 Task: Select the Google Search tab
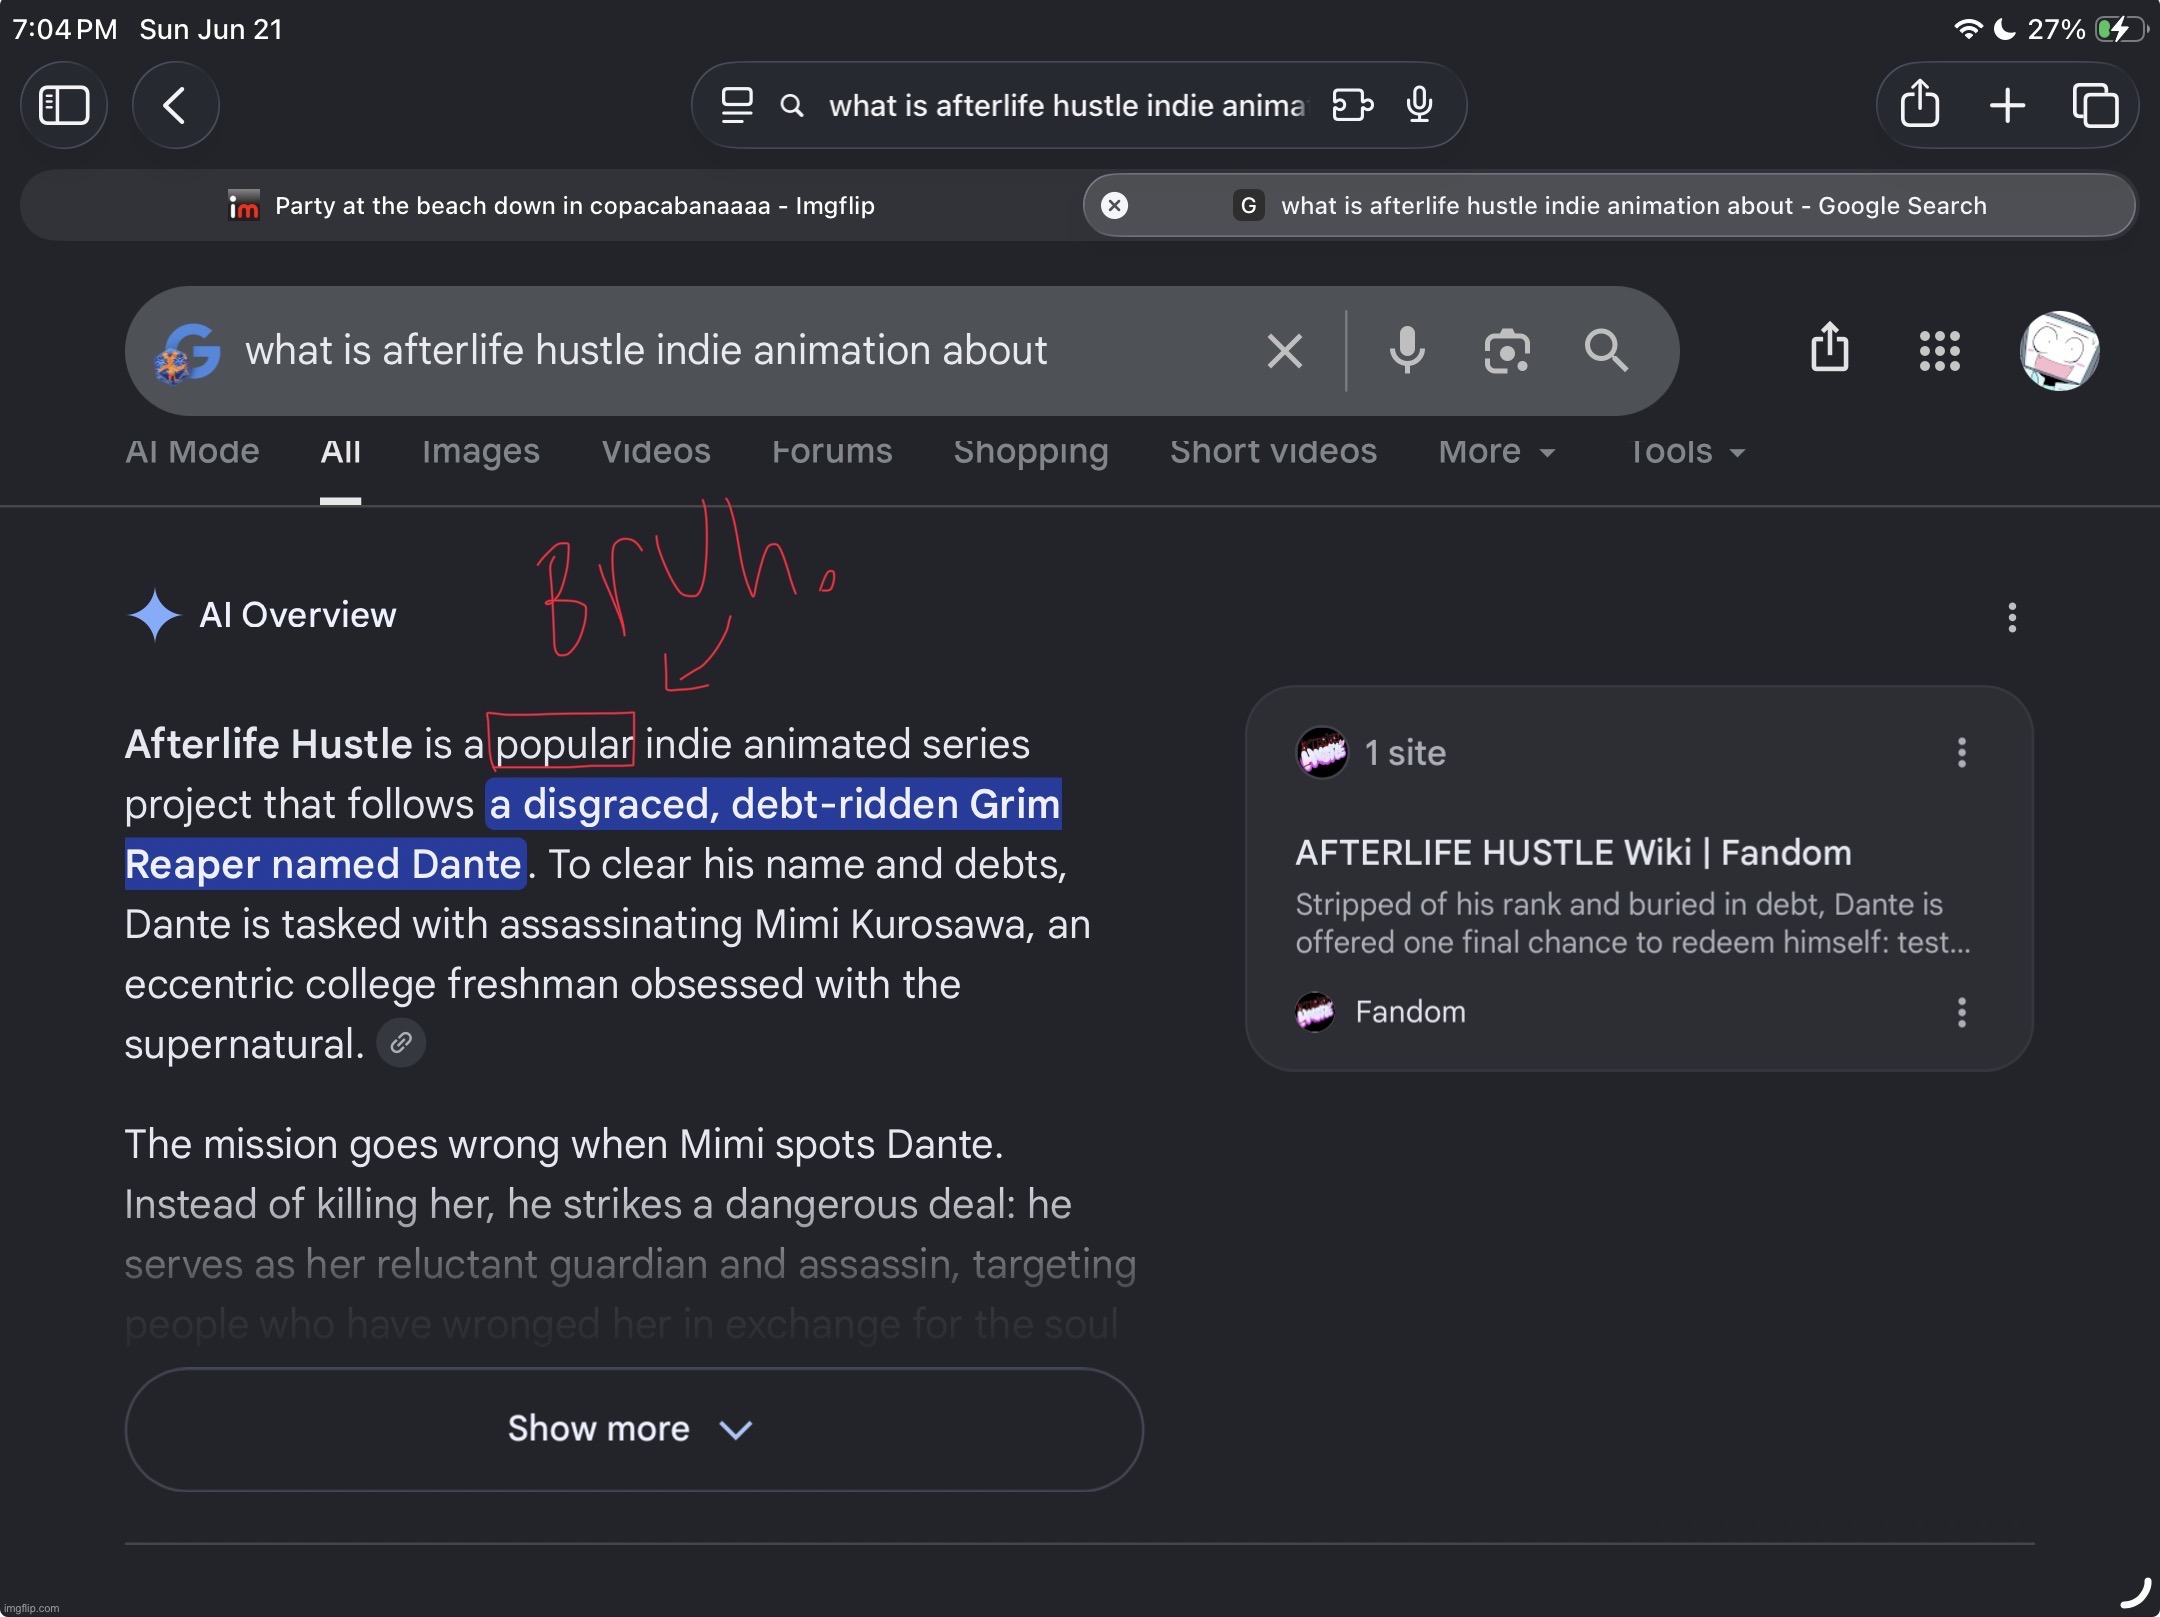(1609, 205)
